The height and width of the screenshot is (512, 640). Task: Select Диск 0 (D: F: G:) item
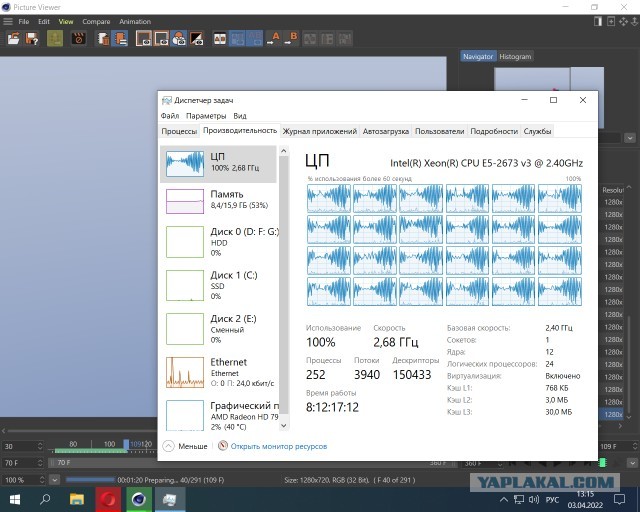(x=218, y=242)
